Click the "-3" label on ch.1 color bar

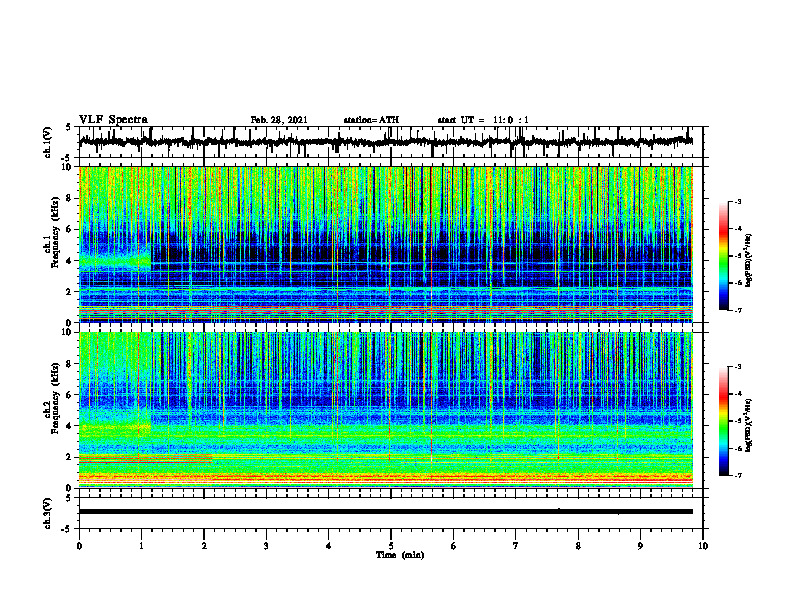(737, 202)
